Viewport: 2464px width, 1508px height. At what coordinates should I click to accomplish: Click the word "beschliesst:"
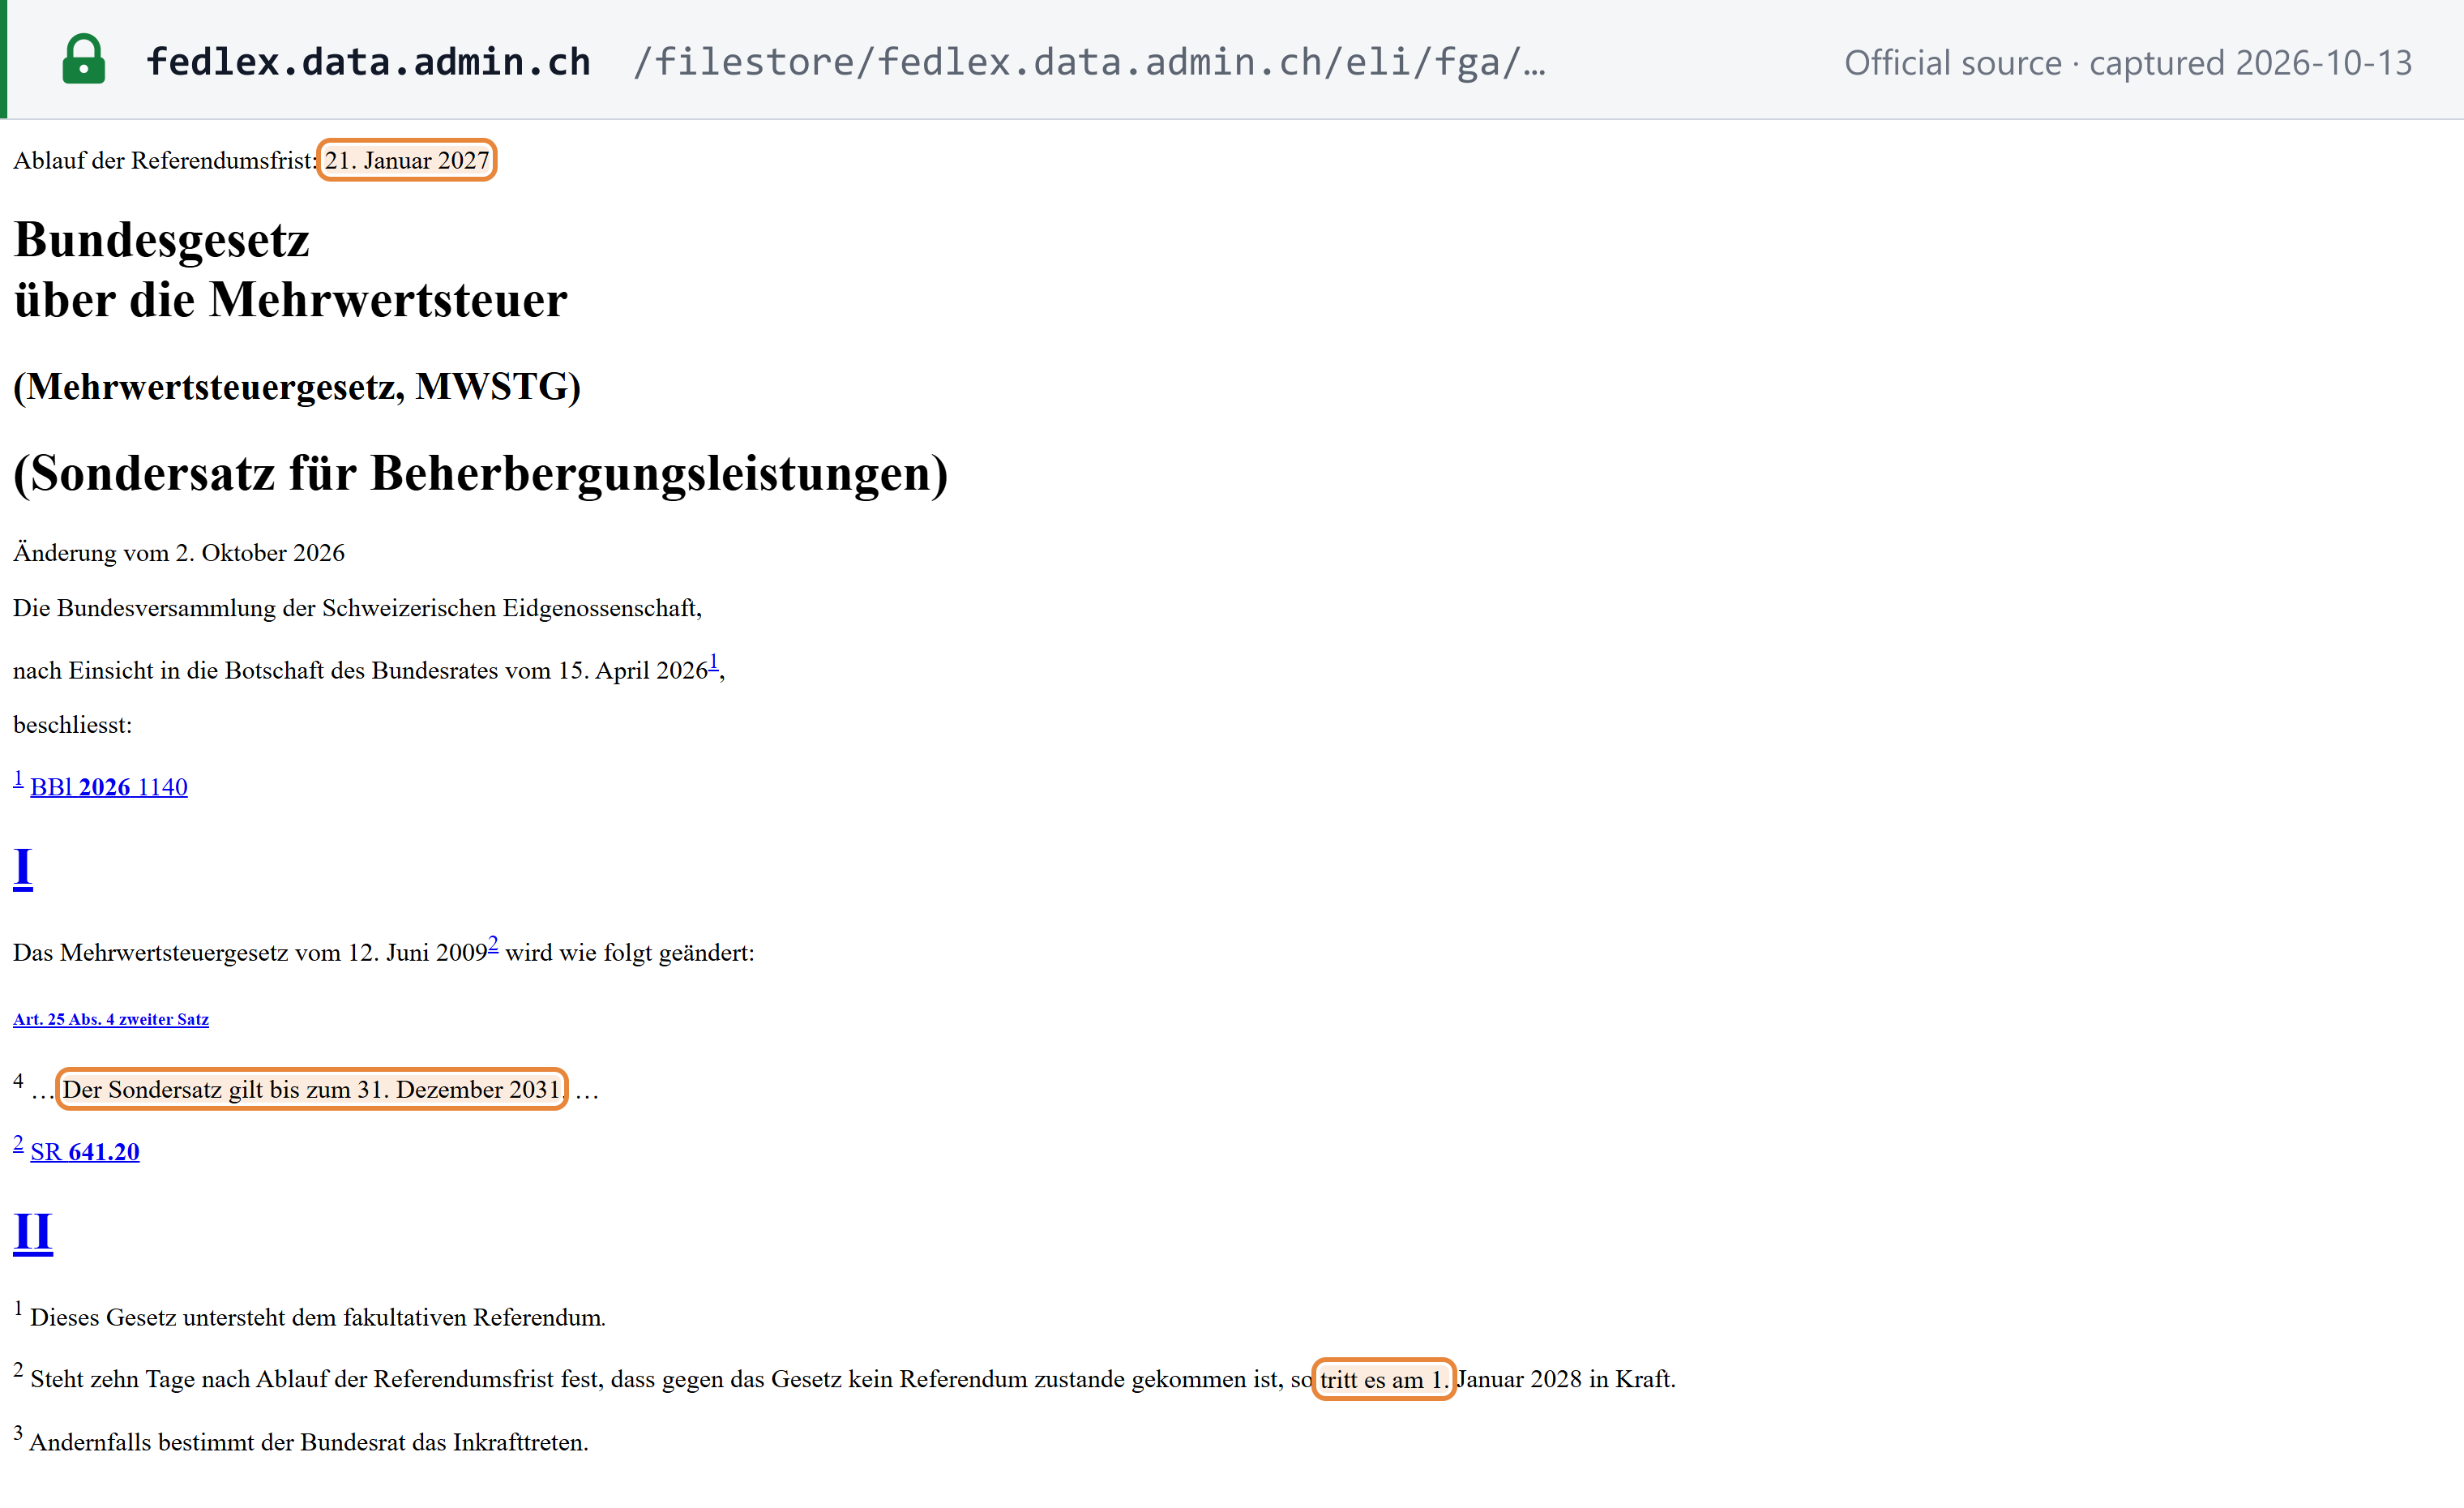tap(72, 725)
